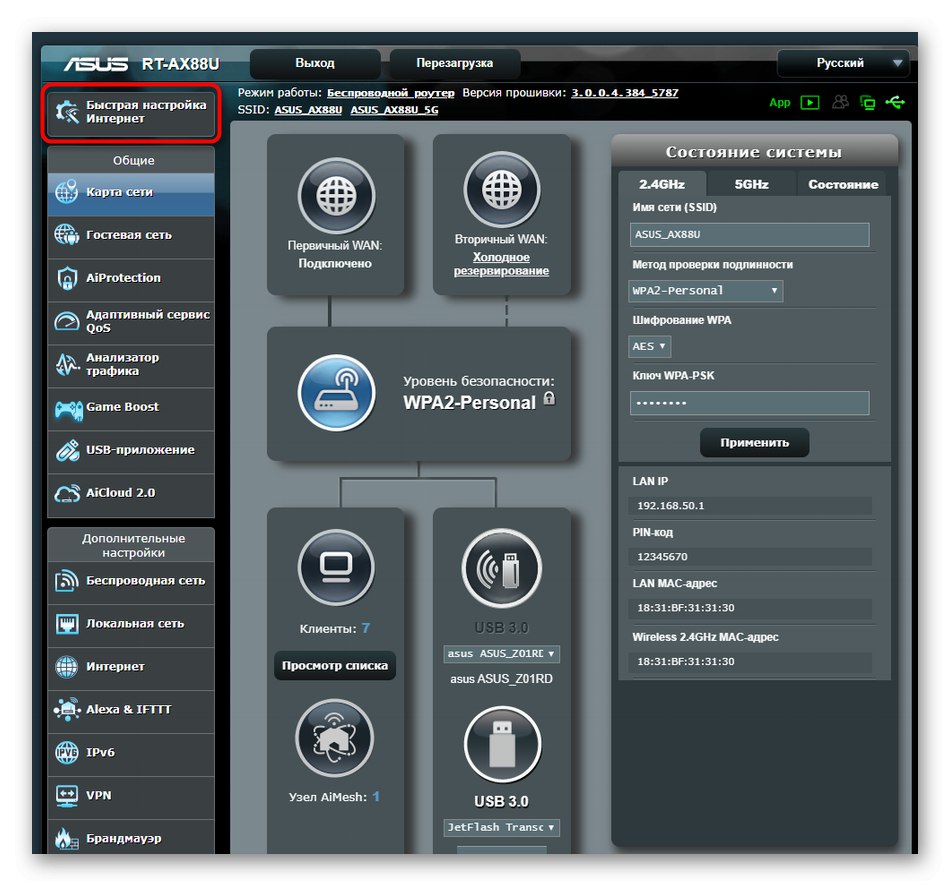Open Quick Internet Setup (Быстрая настройка Интернет)
Viewport: 950px width, 886px height.
click(x=131, y=112)
